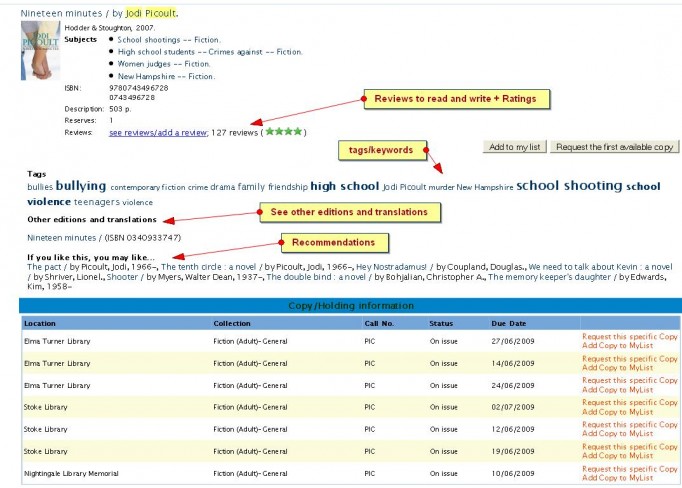The height and width of the screenshot is (488, 682).
Task: Select the school shooting tag
Action: point(569,186)
